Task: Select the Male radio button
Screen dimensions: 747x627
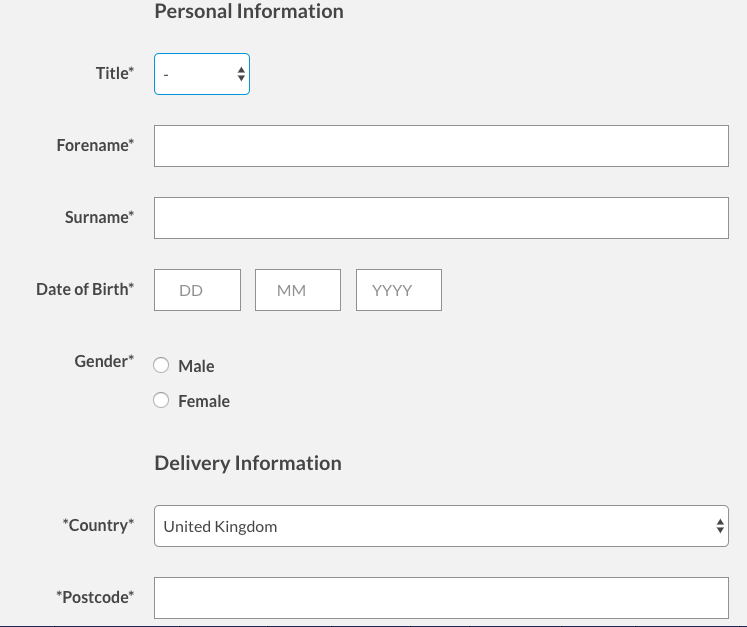Action: pos(161,366)
